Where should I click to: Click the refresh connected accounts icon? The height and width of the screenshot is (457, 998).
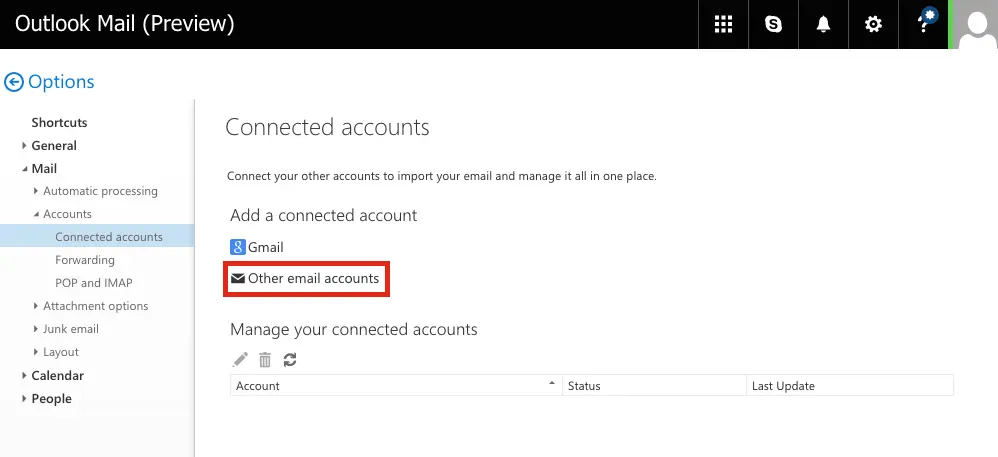[290, 360]
